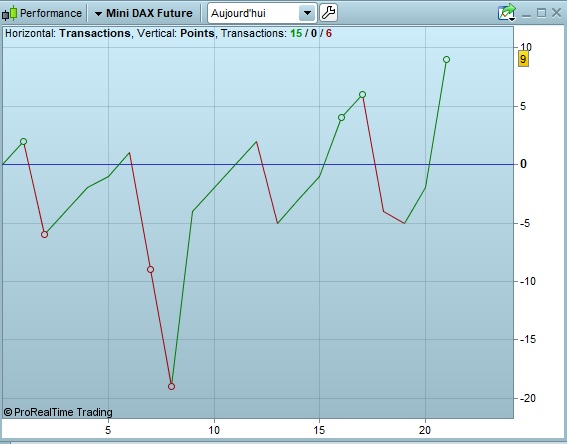Select the final green point at transaction 21

(447, 59)
